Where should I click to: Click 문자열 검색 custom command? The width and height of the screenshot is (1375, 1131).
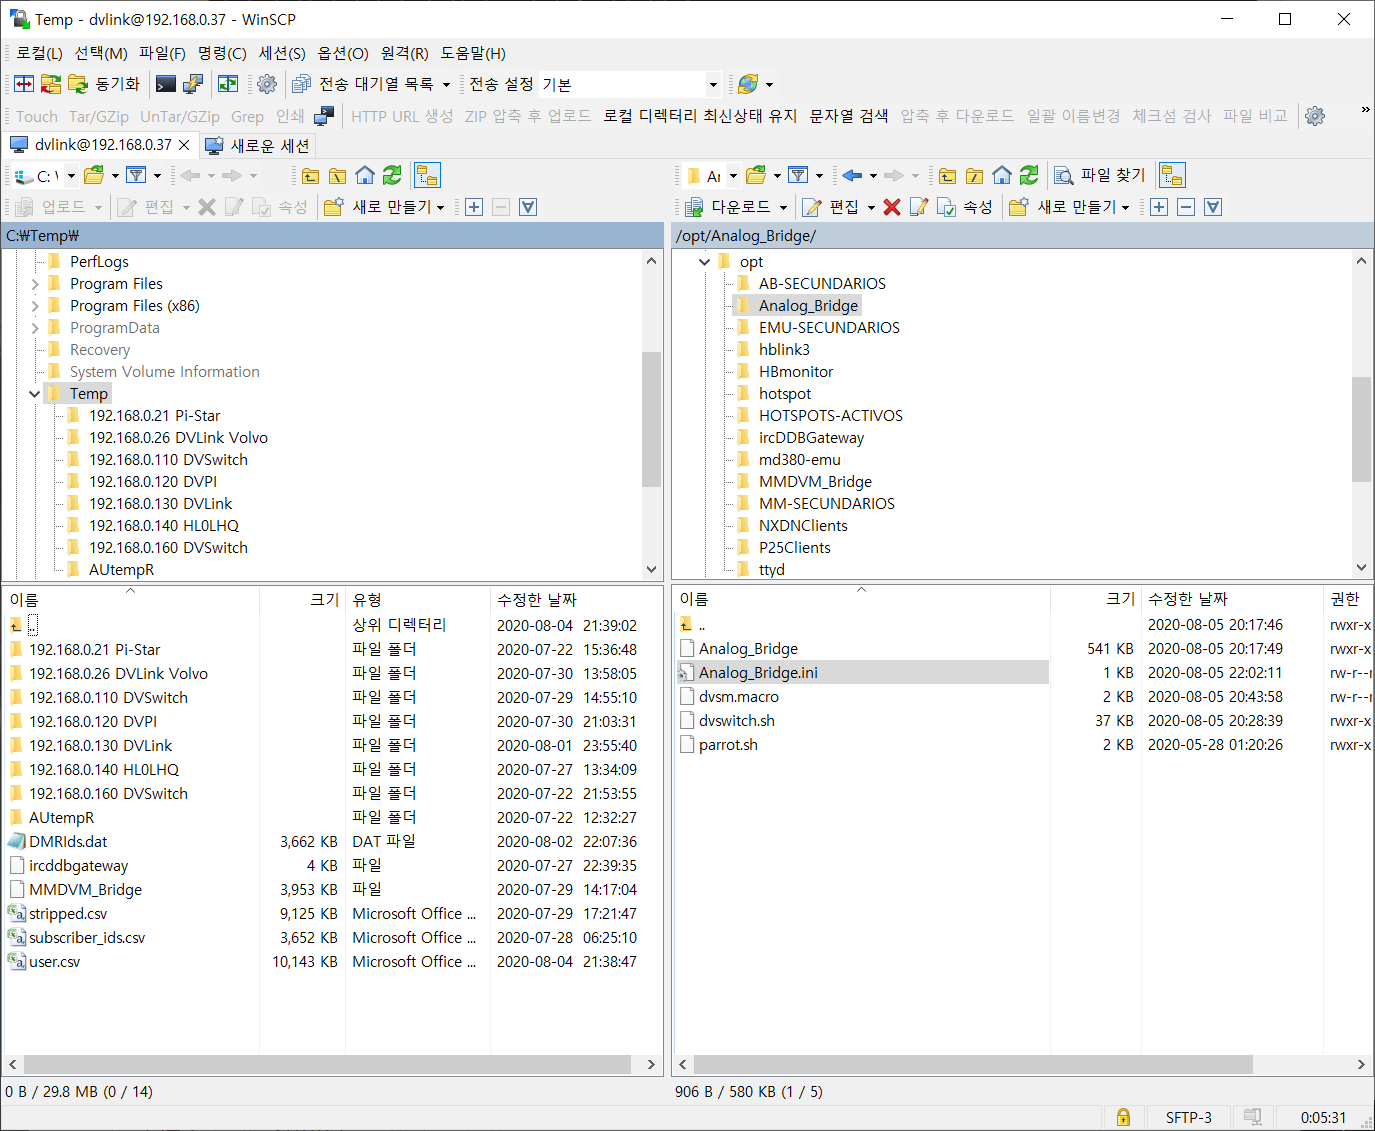pyautogui.click(x=848, y=116)
